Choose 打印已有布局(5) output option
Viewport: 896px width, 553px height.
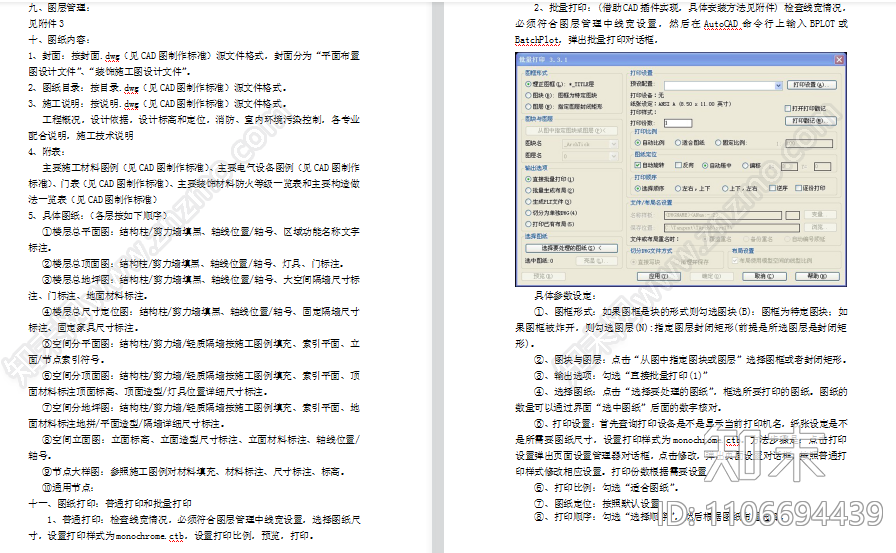pyautogui.click(x=529, y=225)
